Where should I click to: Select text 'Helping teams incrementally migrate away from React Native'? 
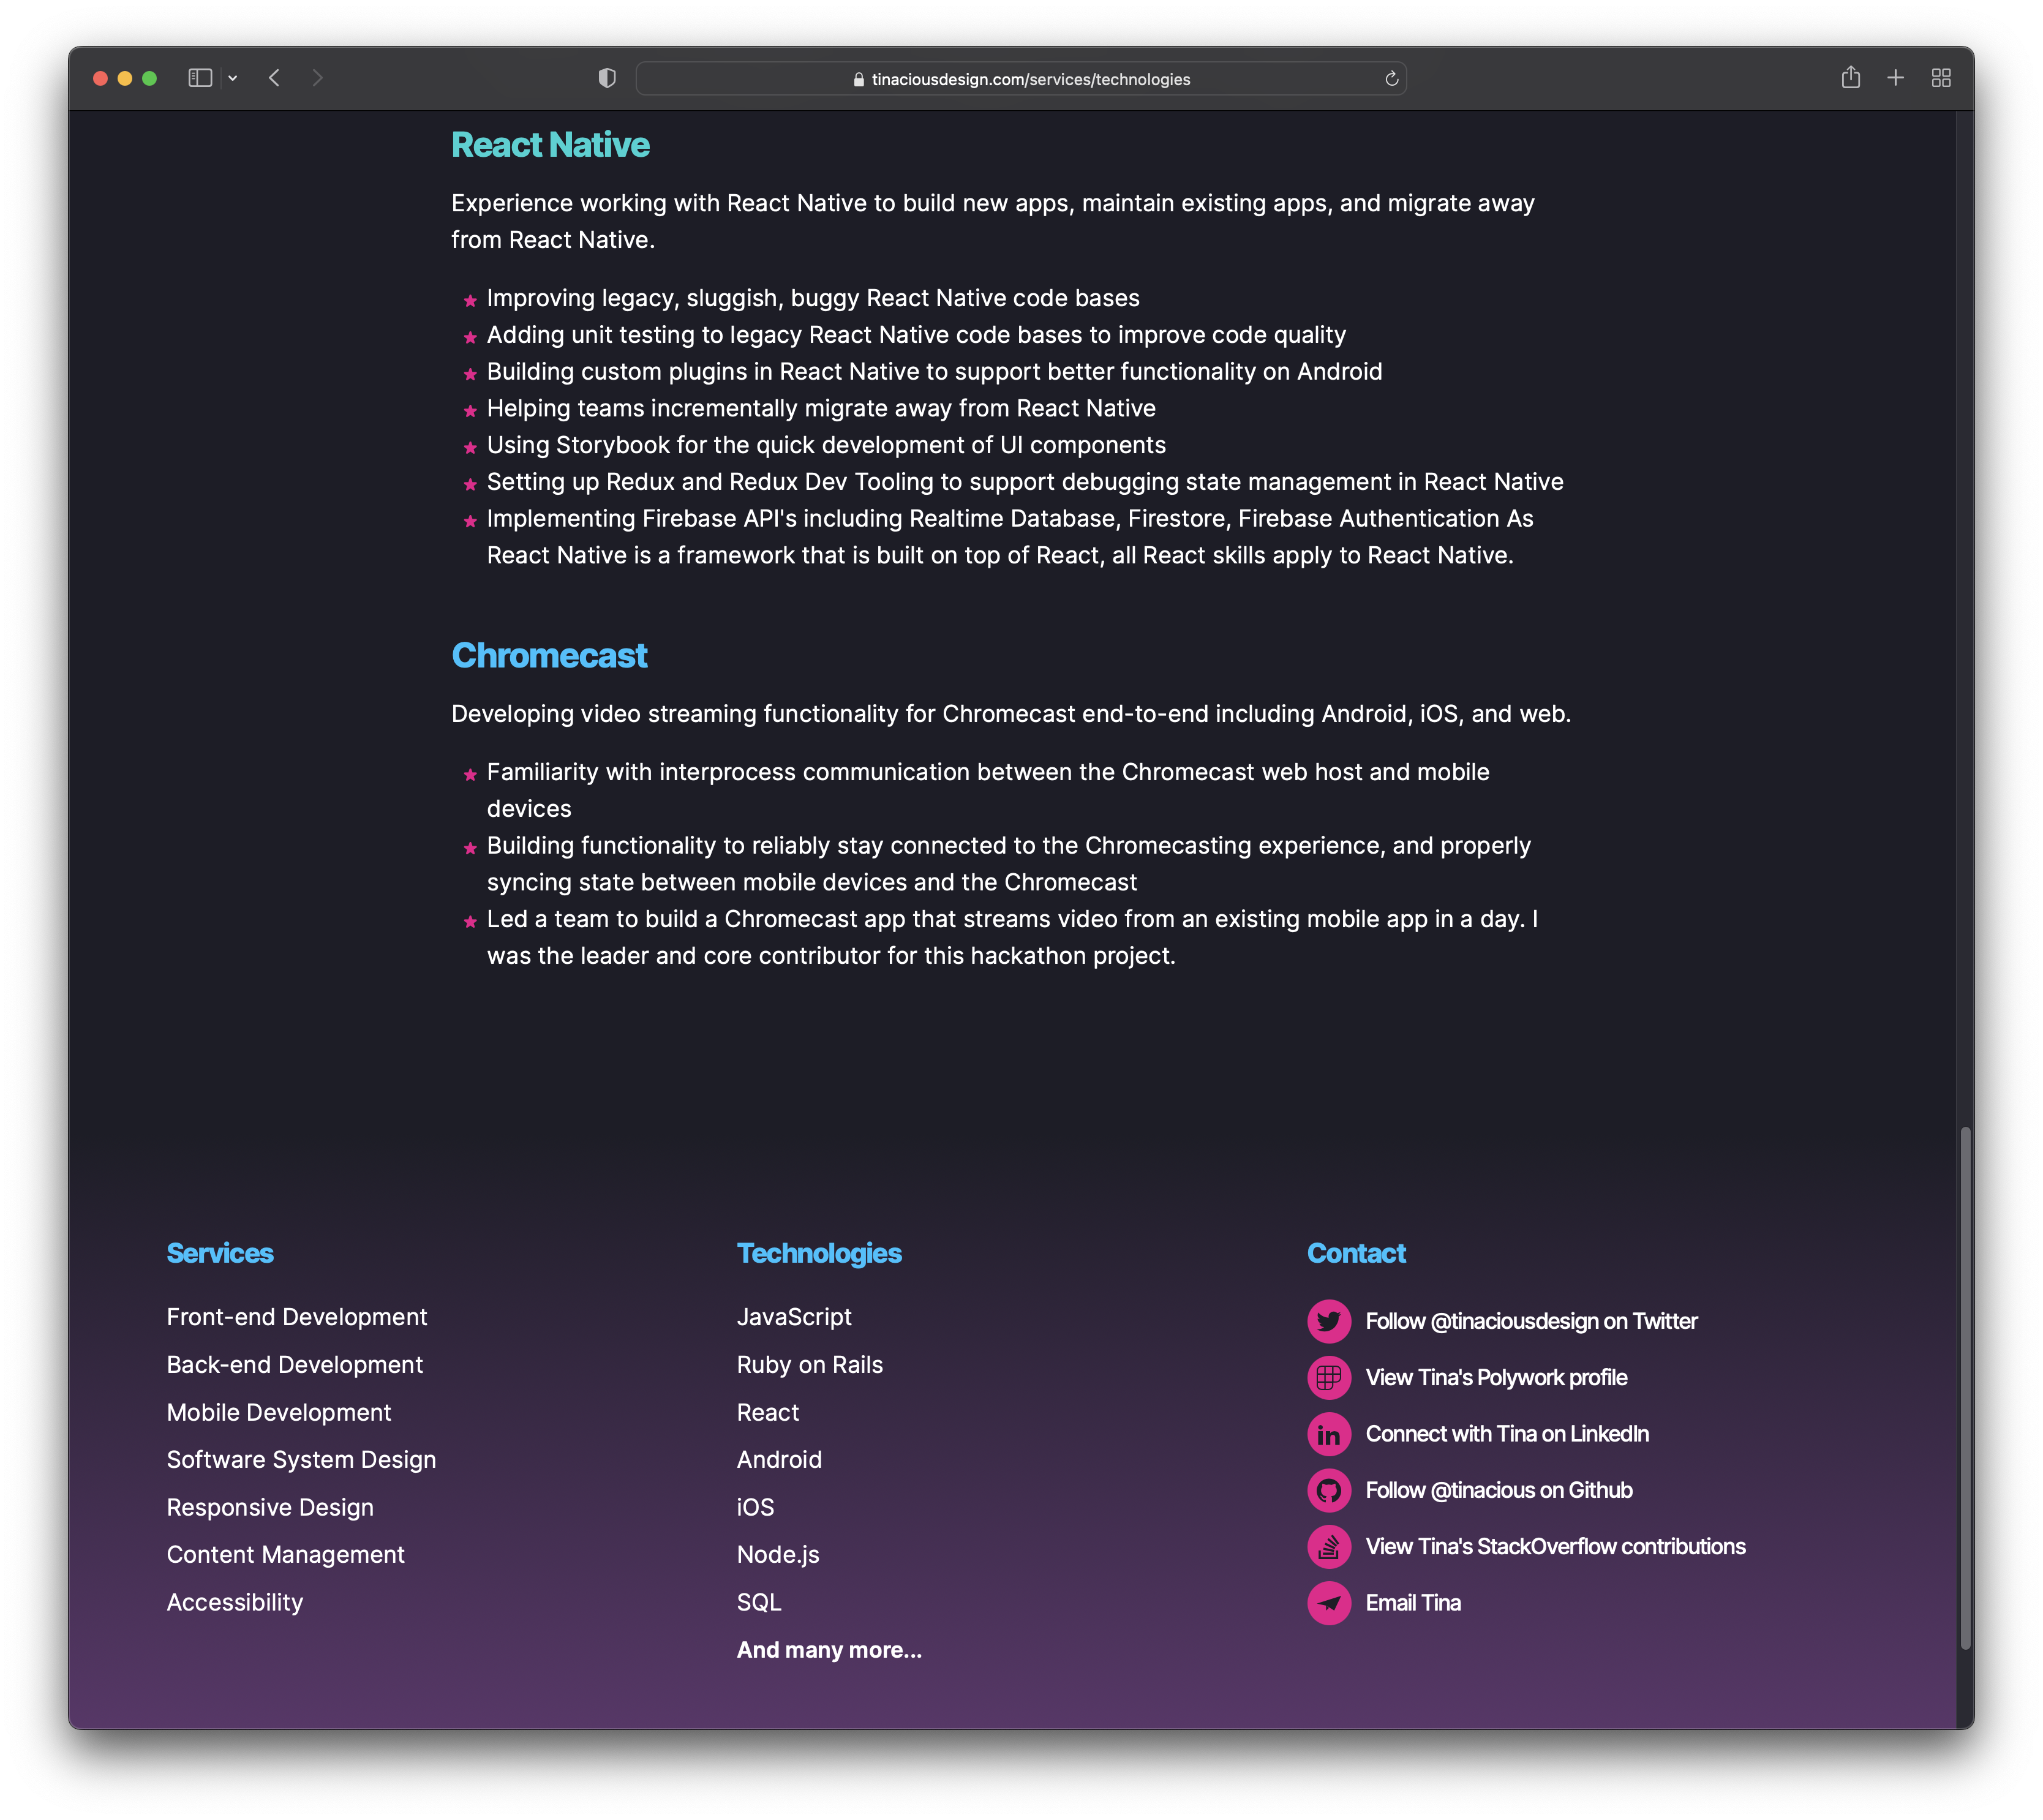coord(821,408)
